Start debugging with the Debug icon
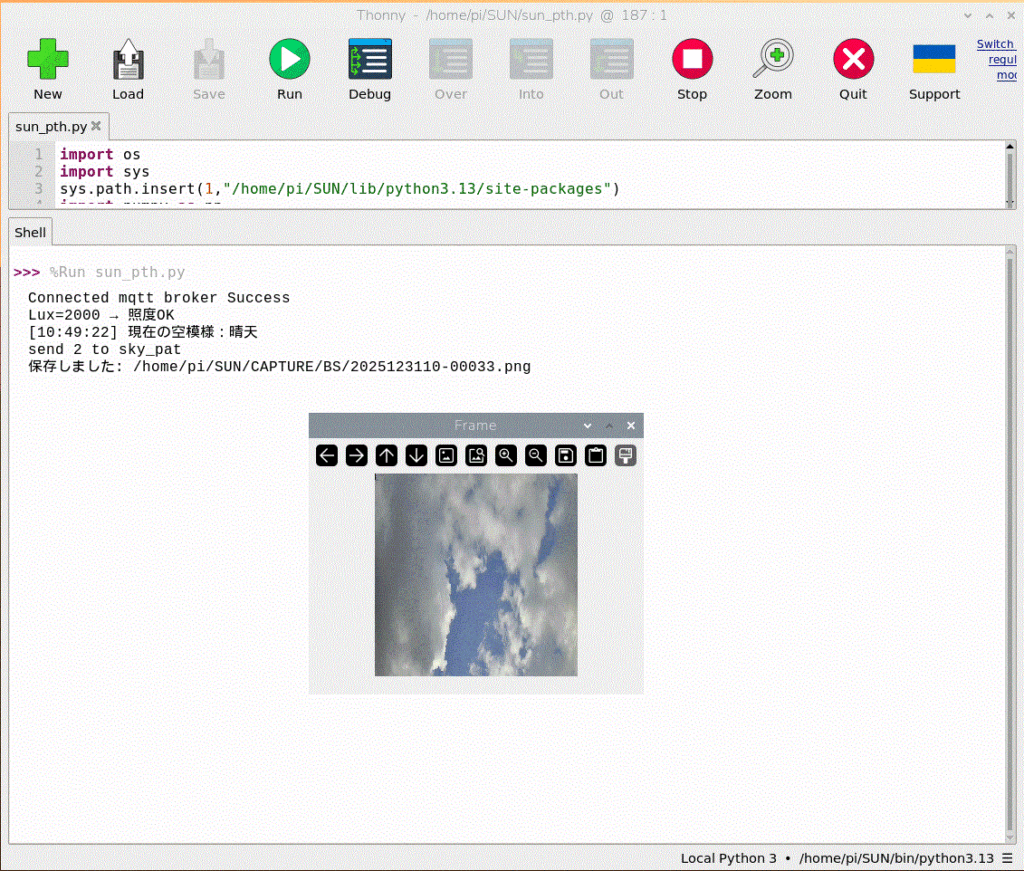Image resolution: width=1024 pixels, height=871 pixels. (369, 60)
